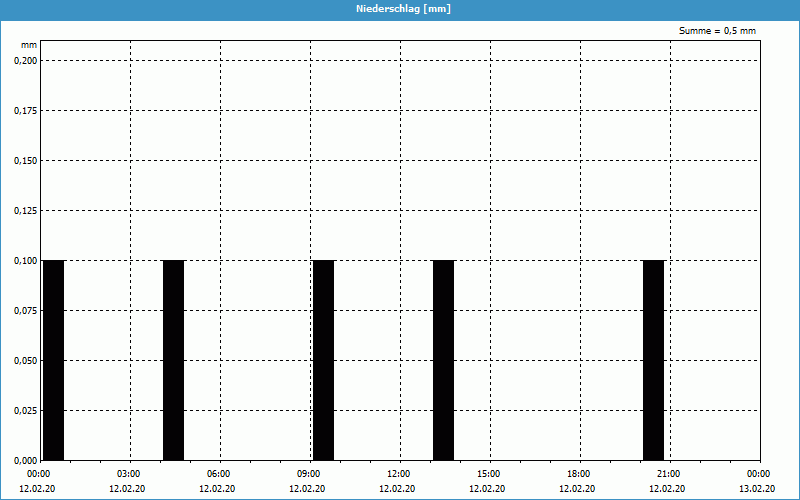
Task: Select the 12:00 time axis label
Action: click(398, 474)
